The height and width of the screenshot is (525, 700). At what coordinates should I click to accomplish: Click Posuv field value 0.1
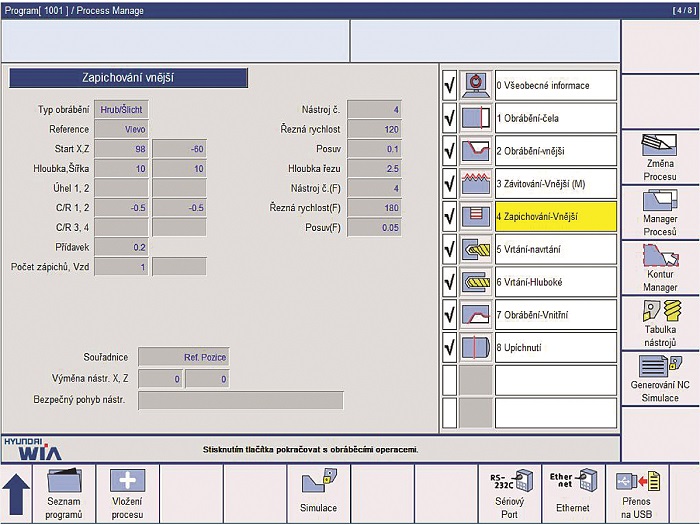[375, 149]
